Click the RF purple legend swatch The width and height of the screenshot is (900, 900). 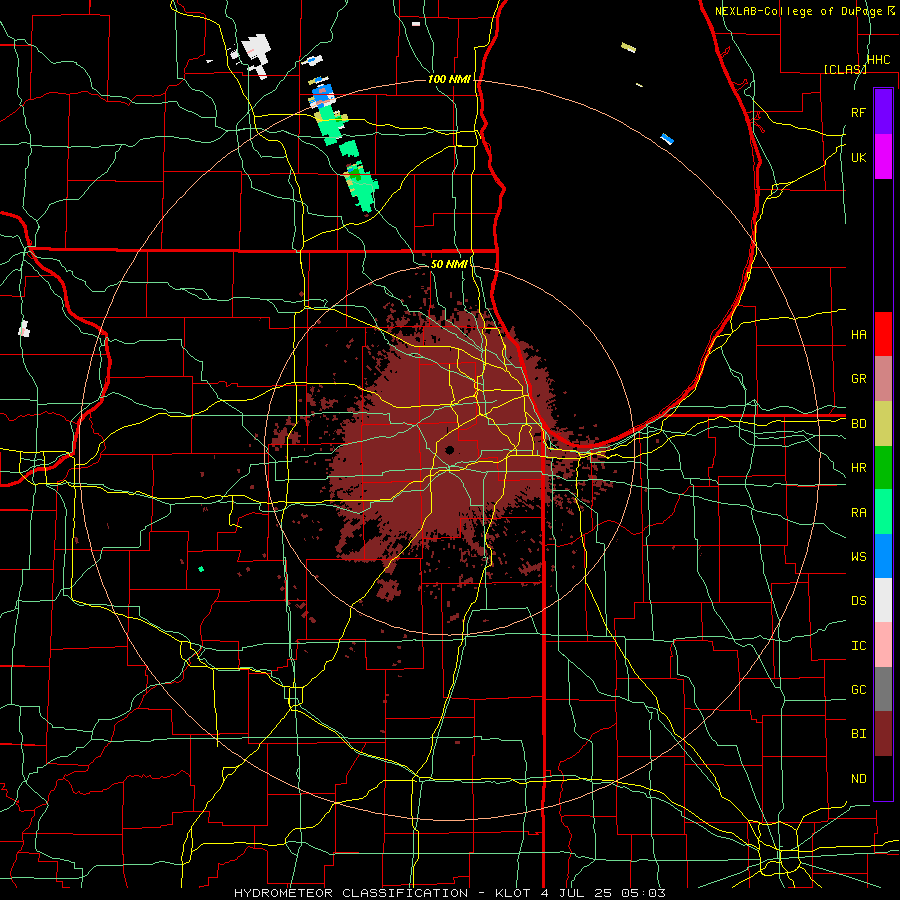pos(883,112)
